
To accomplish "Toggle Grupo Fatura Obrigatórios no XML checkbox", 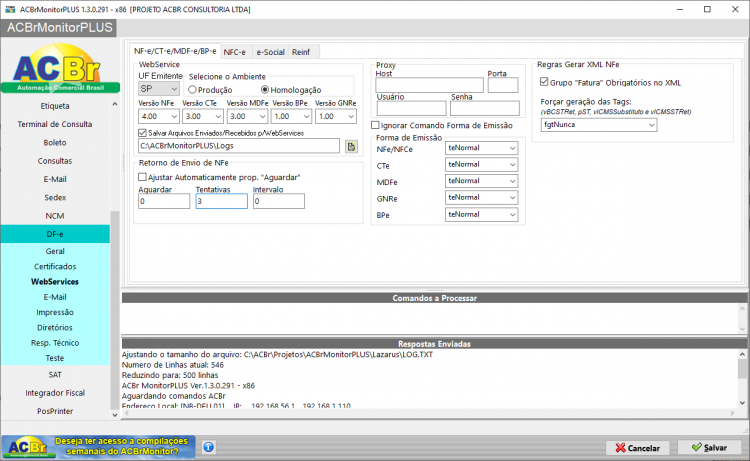I will point(544,82).
